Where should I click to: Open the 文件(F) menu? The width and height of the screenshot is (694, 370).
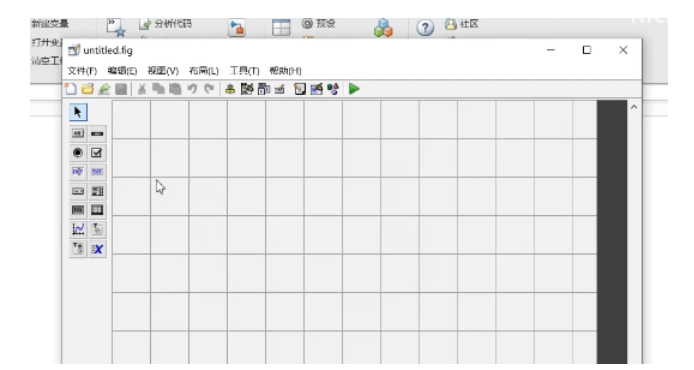coord(82,71)
